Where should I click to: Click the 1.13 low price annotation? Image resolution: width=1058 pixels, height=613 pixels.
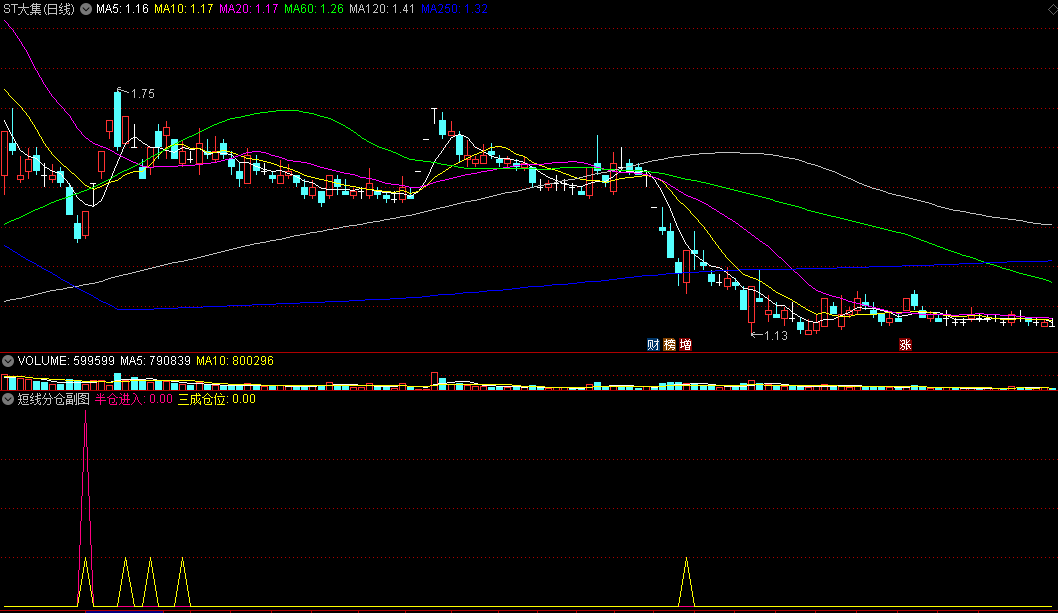point(775,336)
